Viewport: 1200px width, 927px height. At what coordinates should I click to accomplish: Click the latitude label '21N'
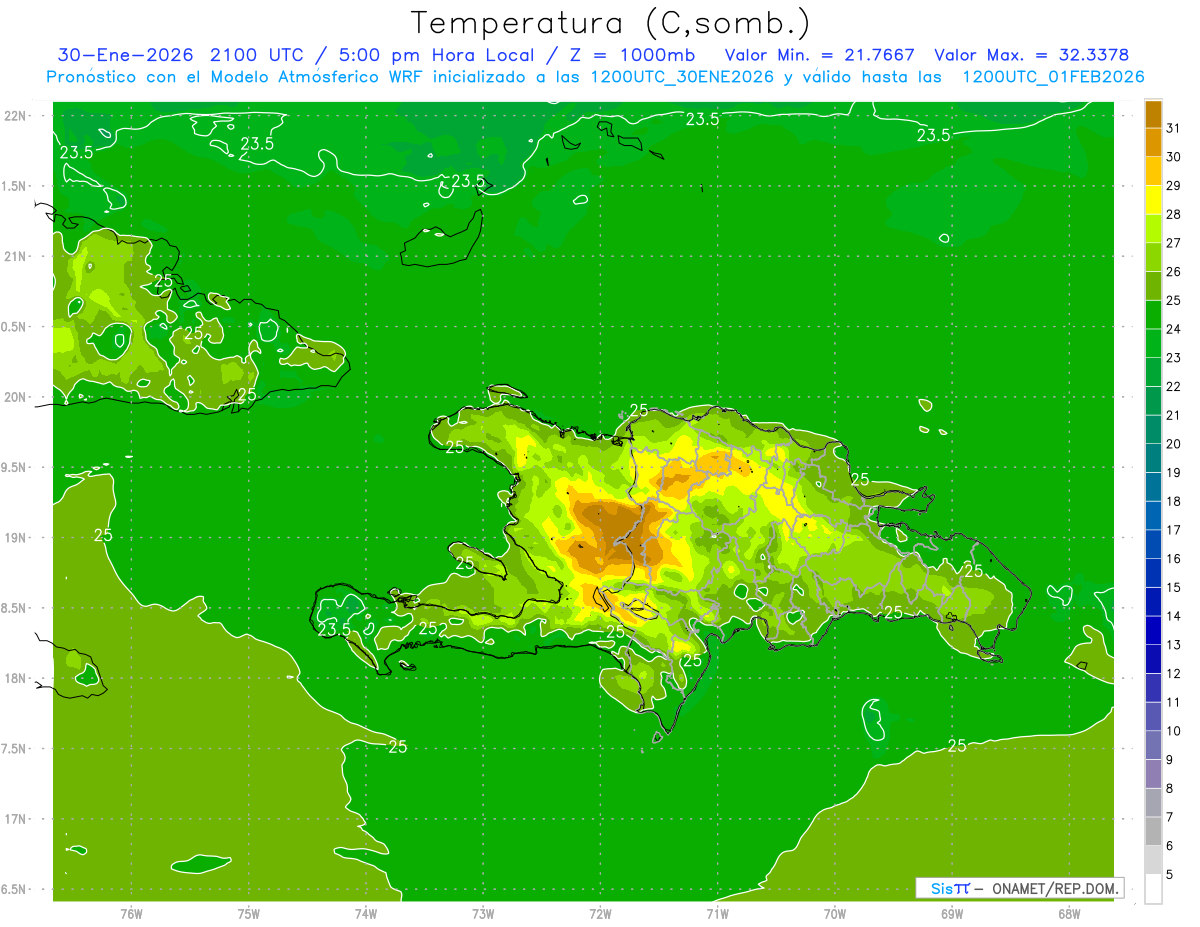click(14, 257)
